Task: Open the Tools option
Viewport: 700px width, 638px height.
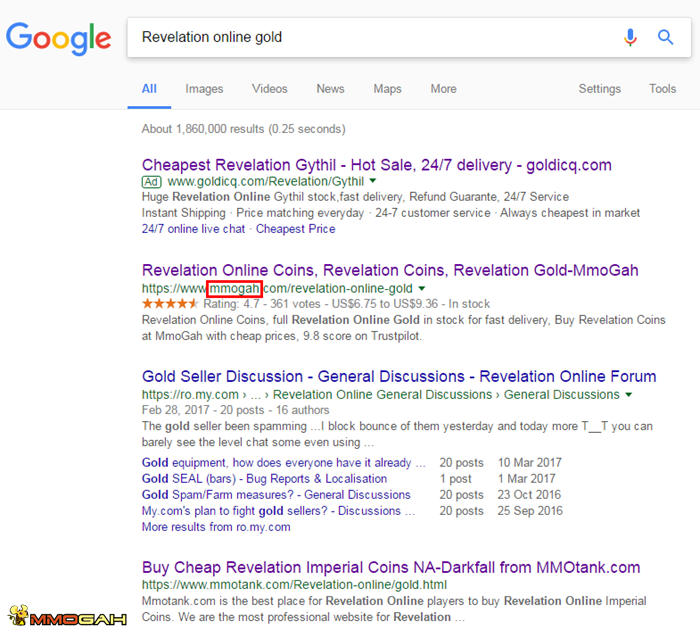Action: (x=662, y=89)
